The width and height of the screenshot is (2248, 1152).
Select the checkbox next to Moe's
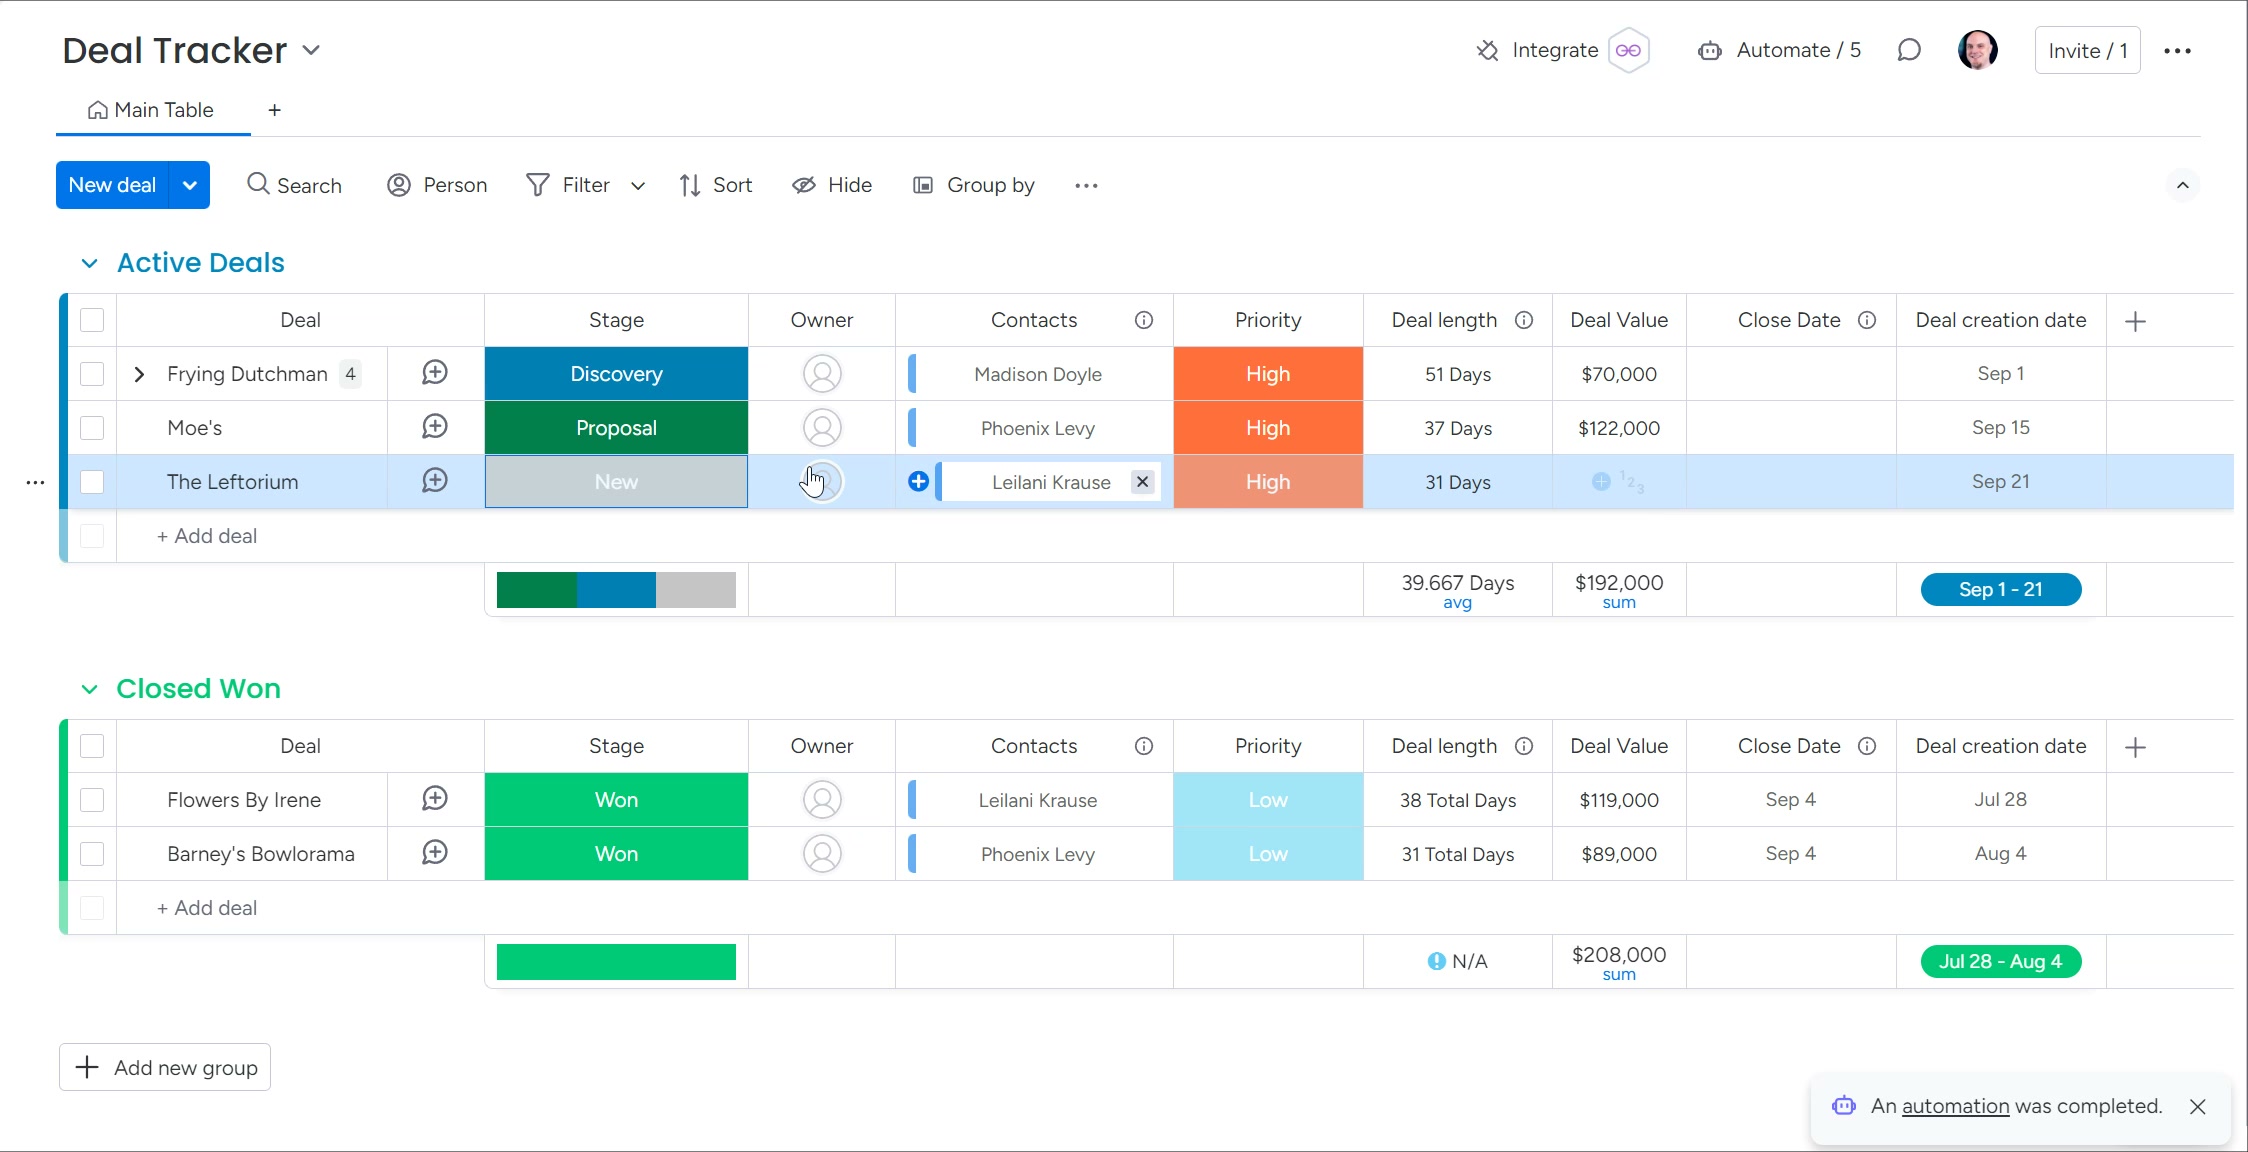coord(92,427)
